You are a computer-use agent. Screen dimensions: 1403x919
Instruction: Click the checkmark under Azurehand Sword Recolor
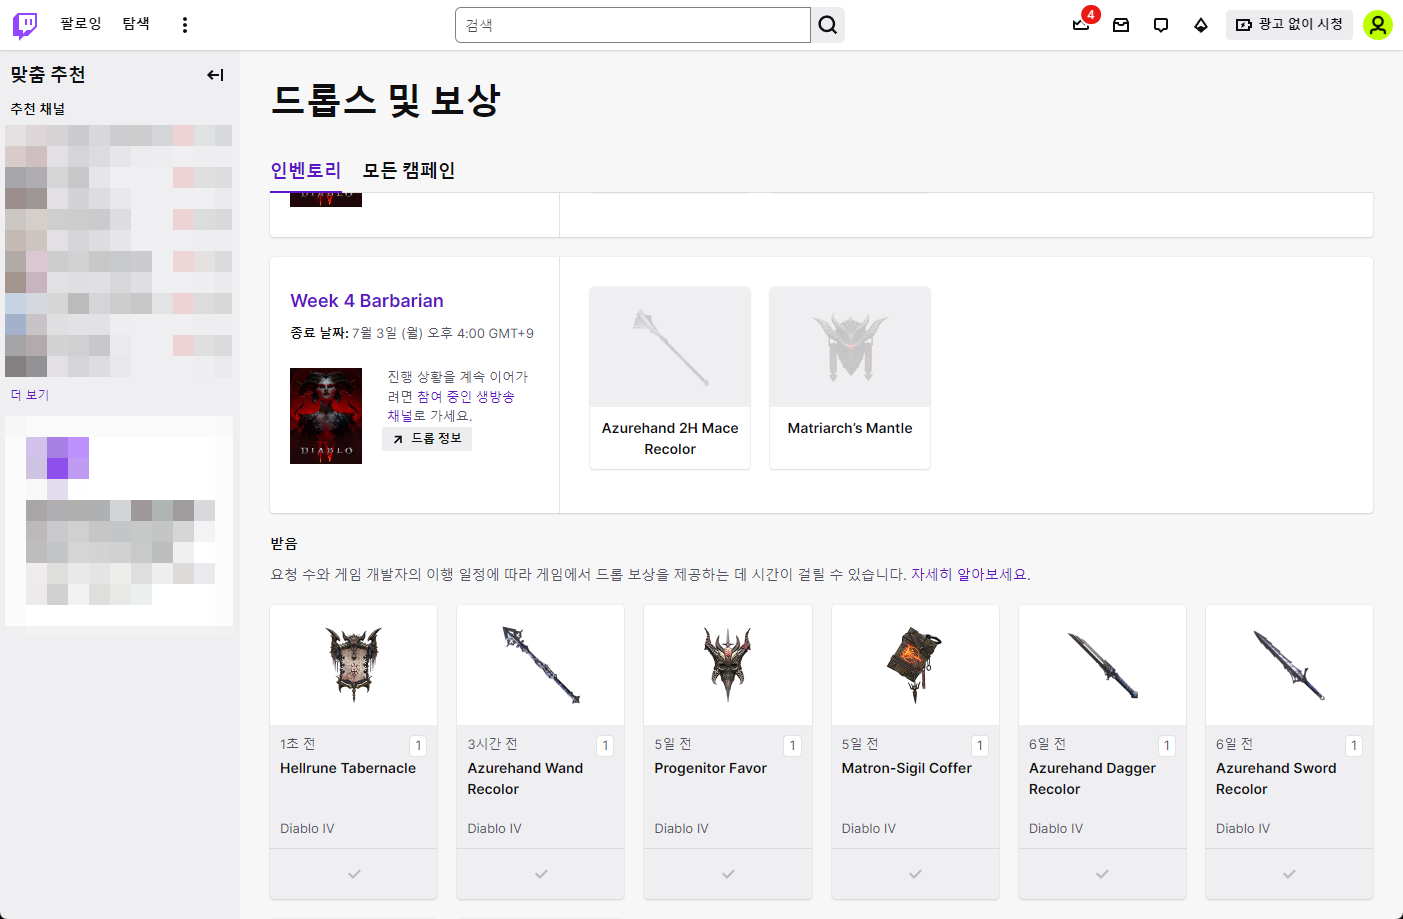(1289, 874)
